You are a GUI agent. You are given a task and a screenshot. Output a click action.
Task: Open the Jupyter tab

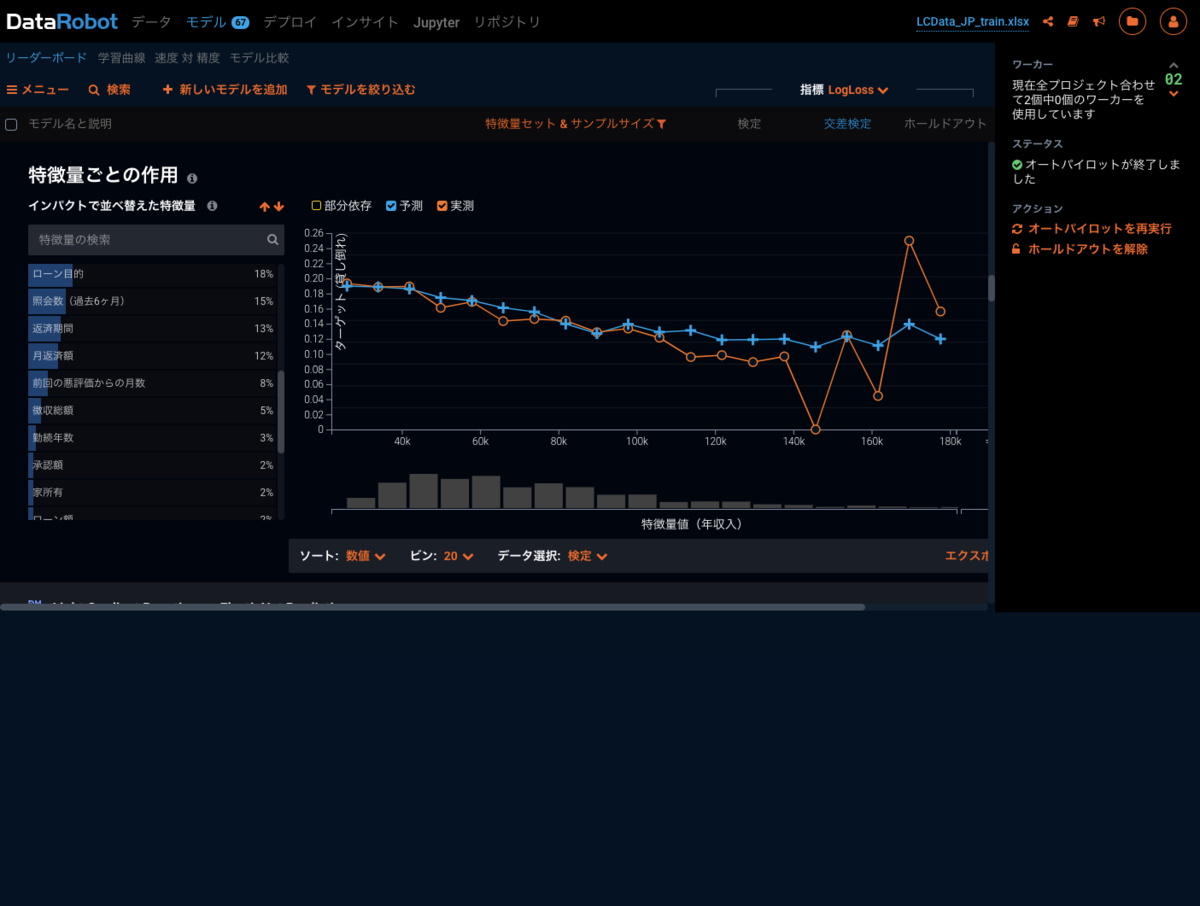[x=436, y=21]
